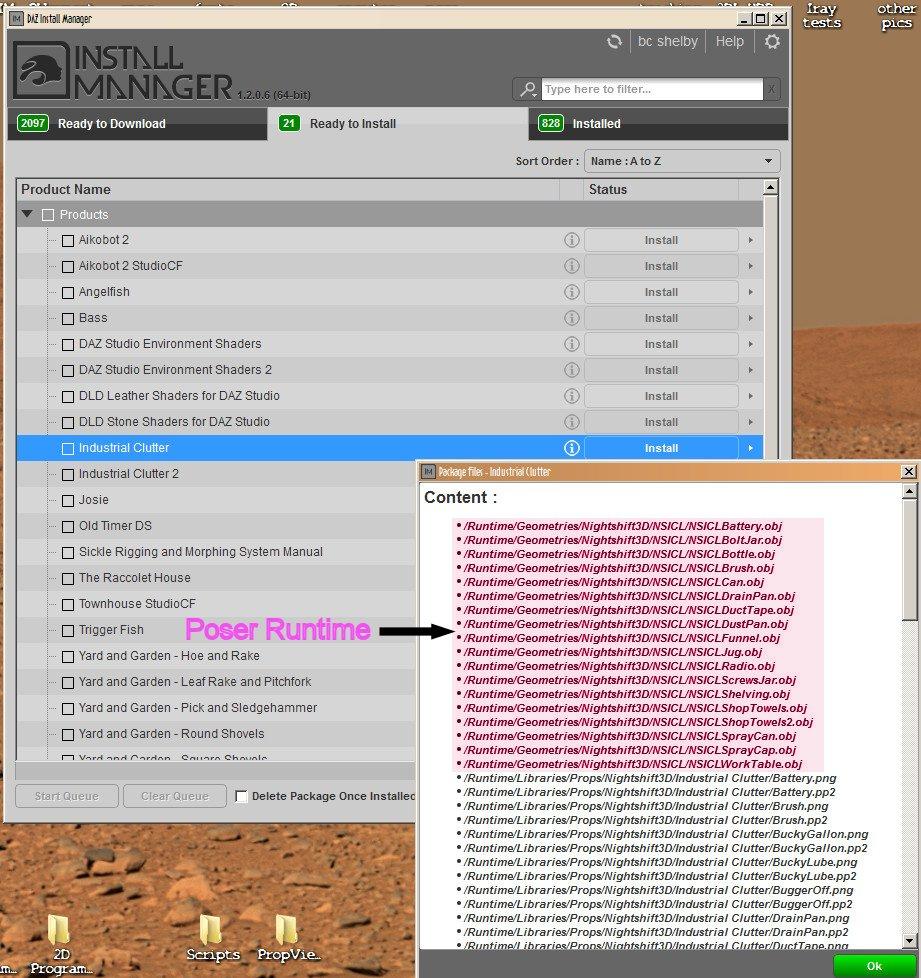Show info for DAZ Studio Environment Shaders
921x978 pixels.
pos(571,344)
